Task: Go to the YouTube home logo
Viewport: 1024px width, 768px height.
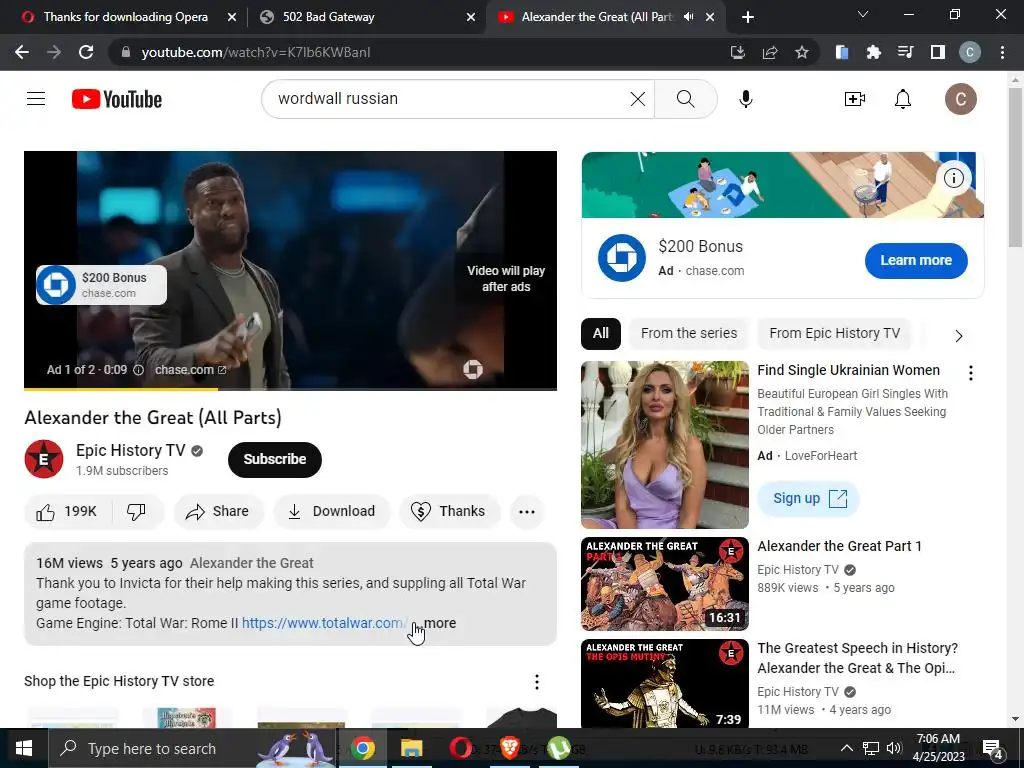Action: coord(117,99)
